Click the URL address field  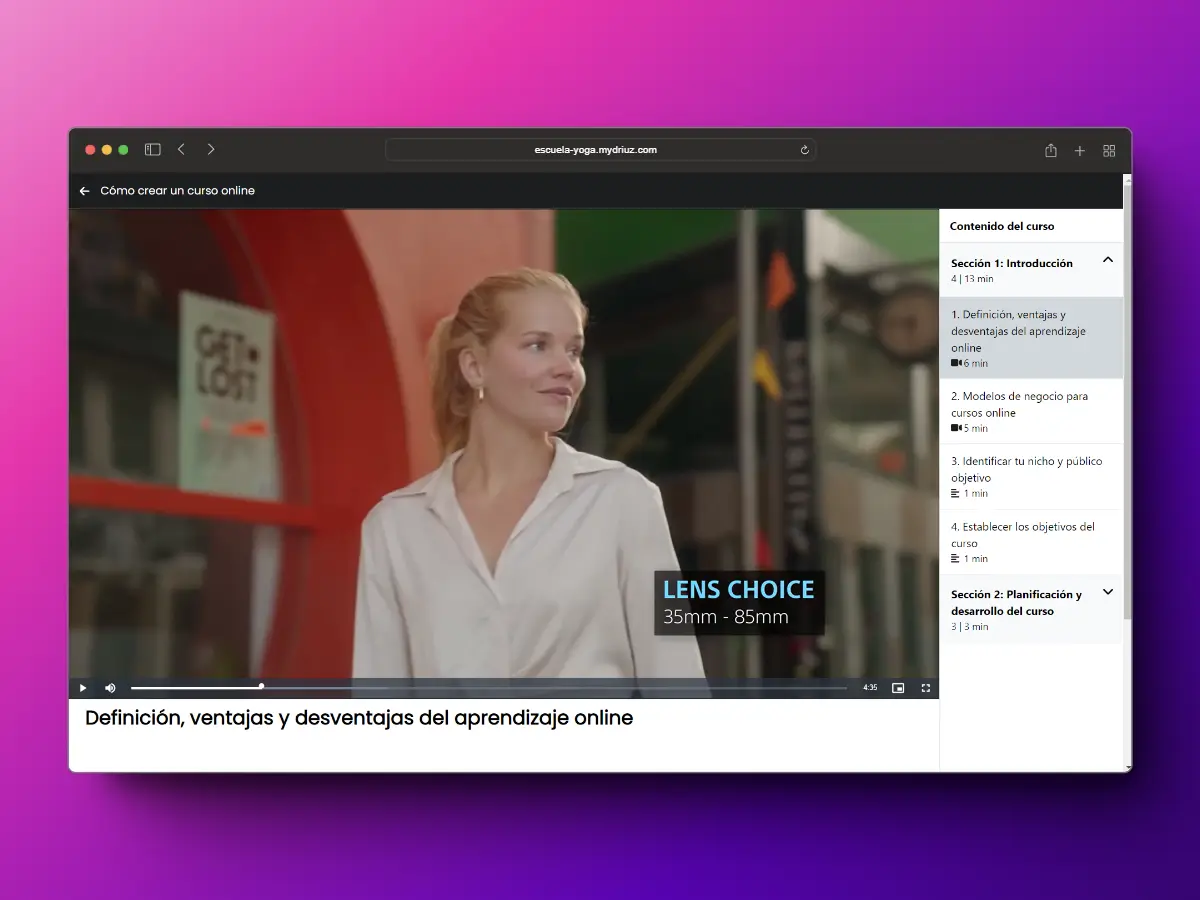(x=595, y=150)
